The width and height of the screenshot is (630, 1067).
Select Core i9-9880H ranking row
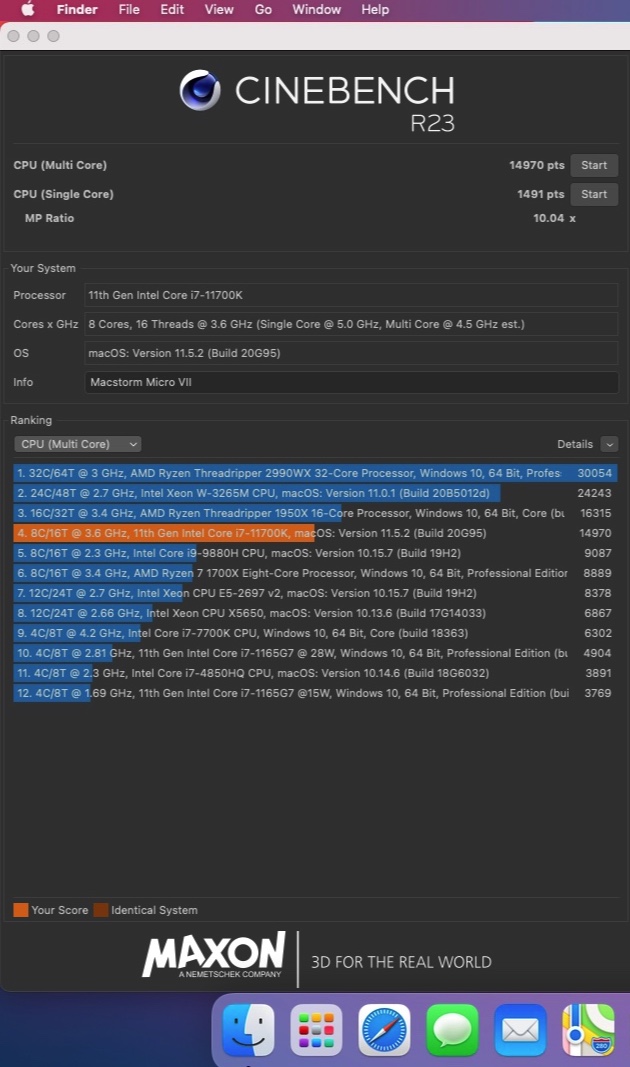tap(315, 553)
